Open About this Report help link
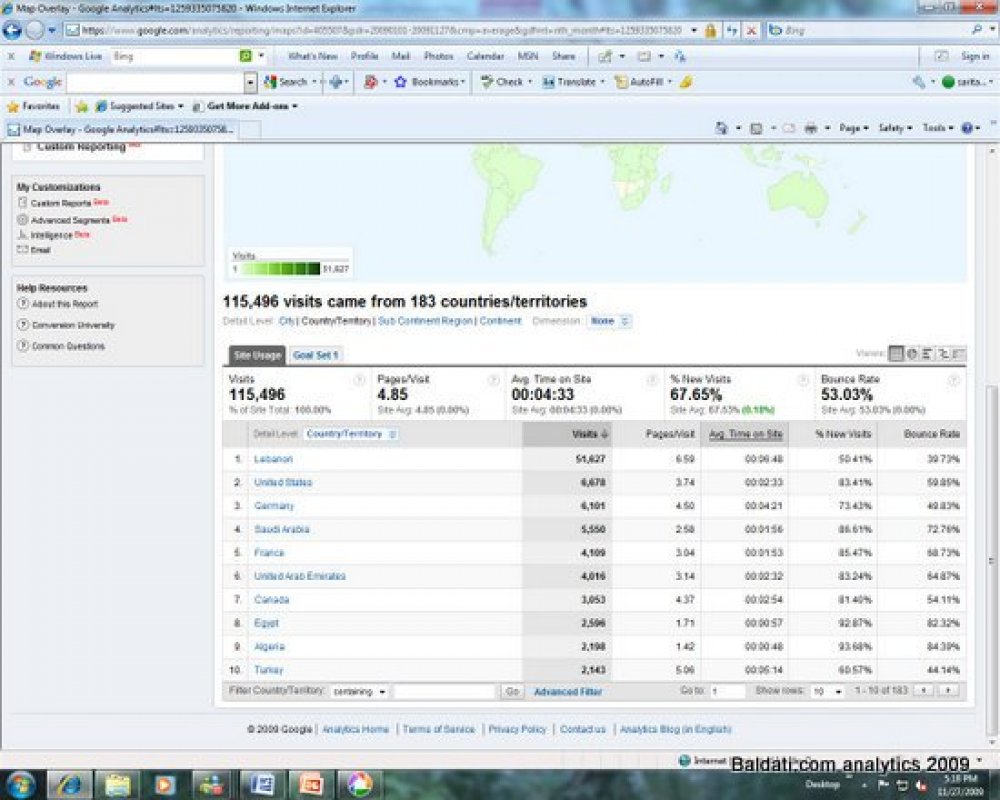1000x800 pixels. (x=65, y=304)
